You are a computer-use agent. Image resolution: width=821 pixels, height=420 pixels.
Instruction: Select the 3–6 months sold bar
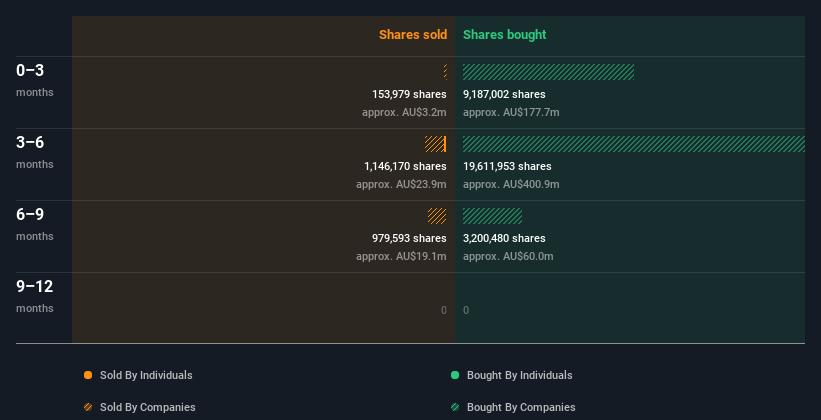click(436, 144)
